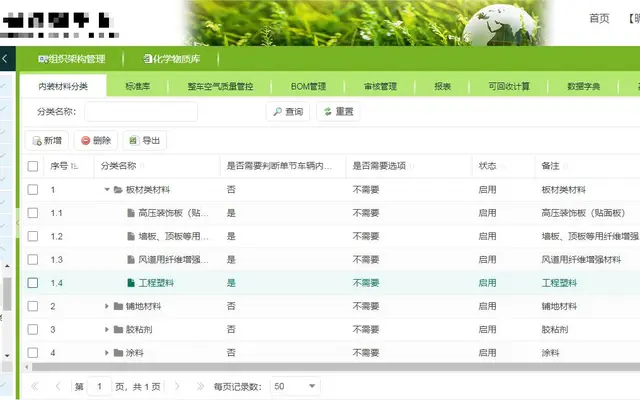
Task: Collapse the left sidebar arrow
Action: pyautogui.click(x=5, y=59)
